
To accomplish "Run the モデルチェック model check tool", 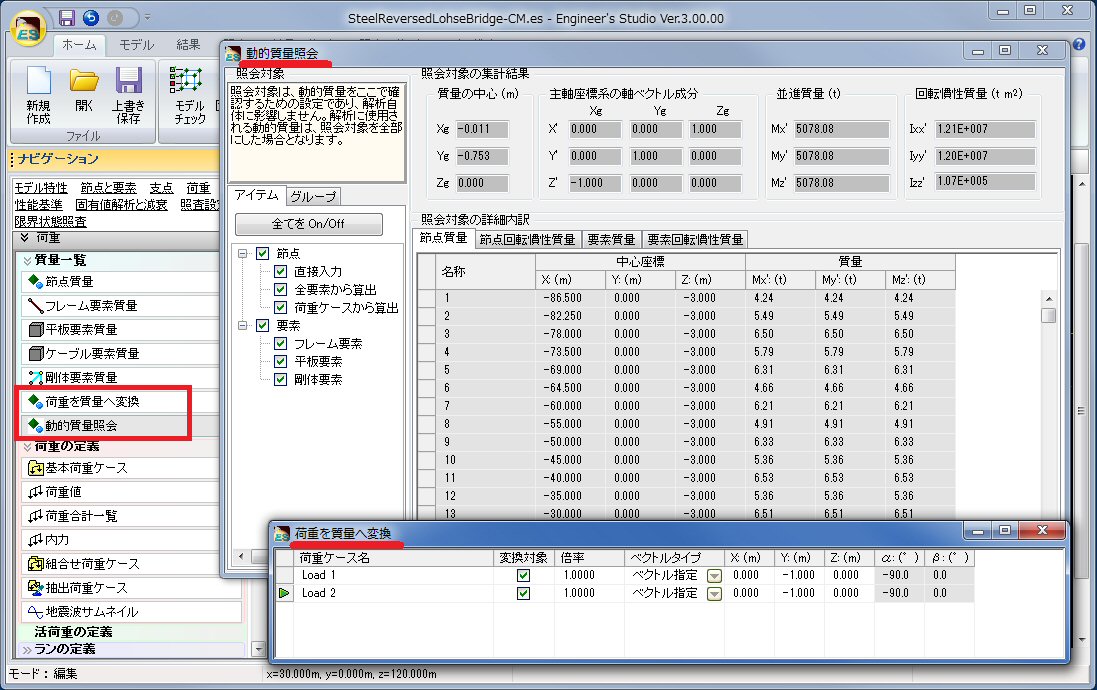I will tap(190, 96).
